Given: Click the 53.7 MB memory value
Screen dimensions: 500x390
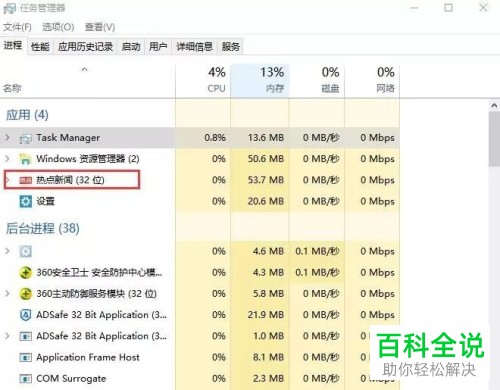Looking at the screenshot, I should [x=266, y=180].
